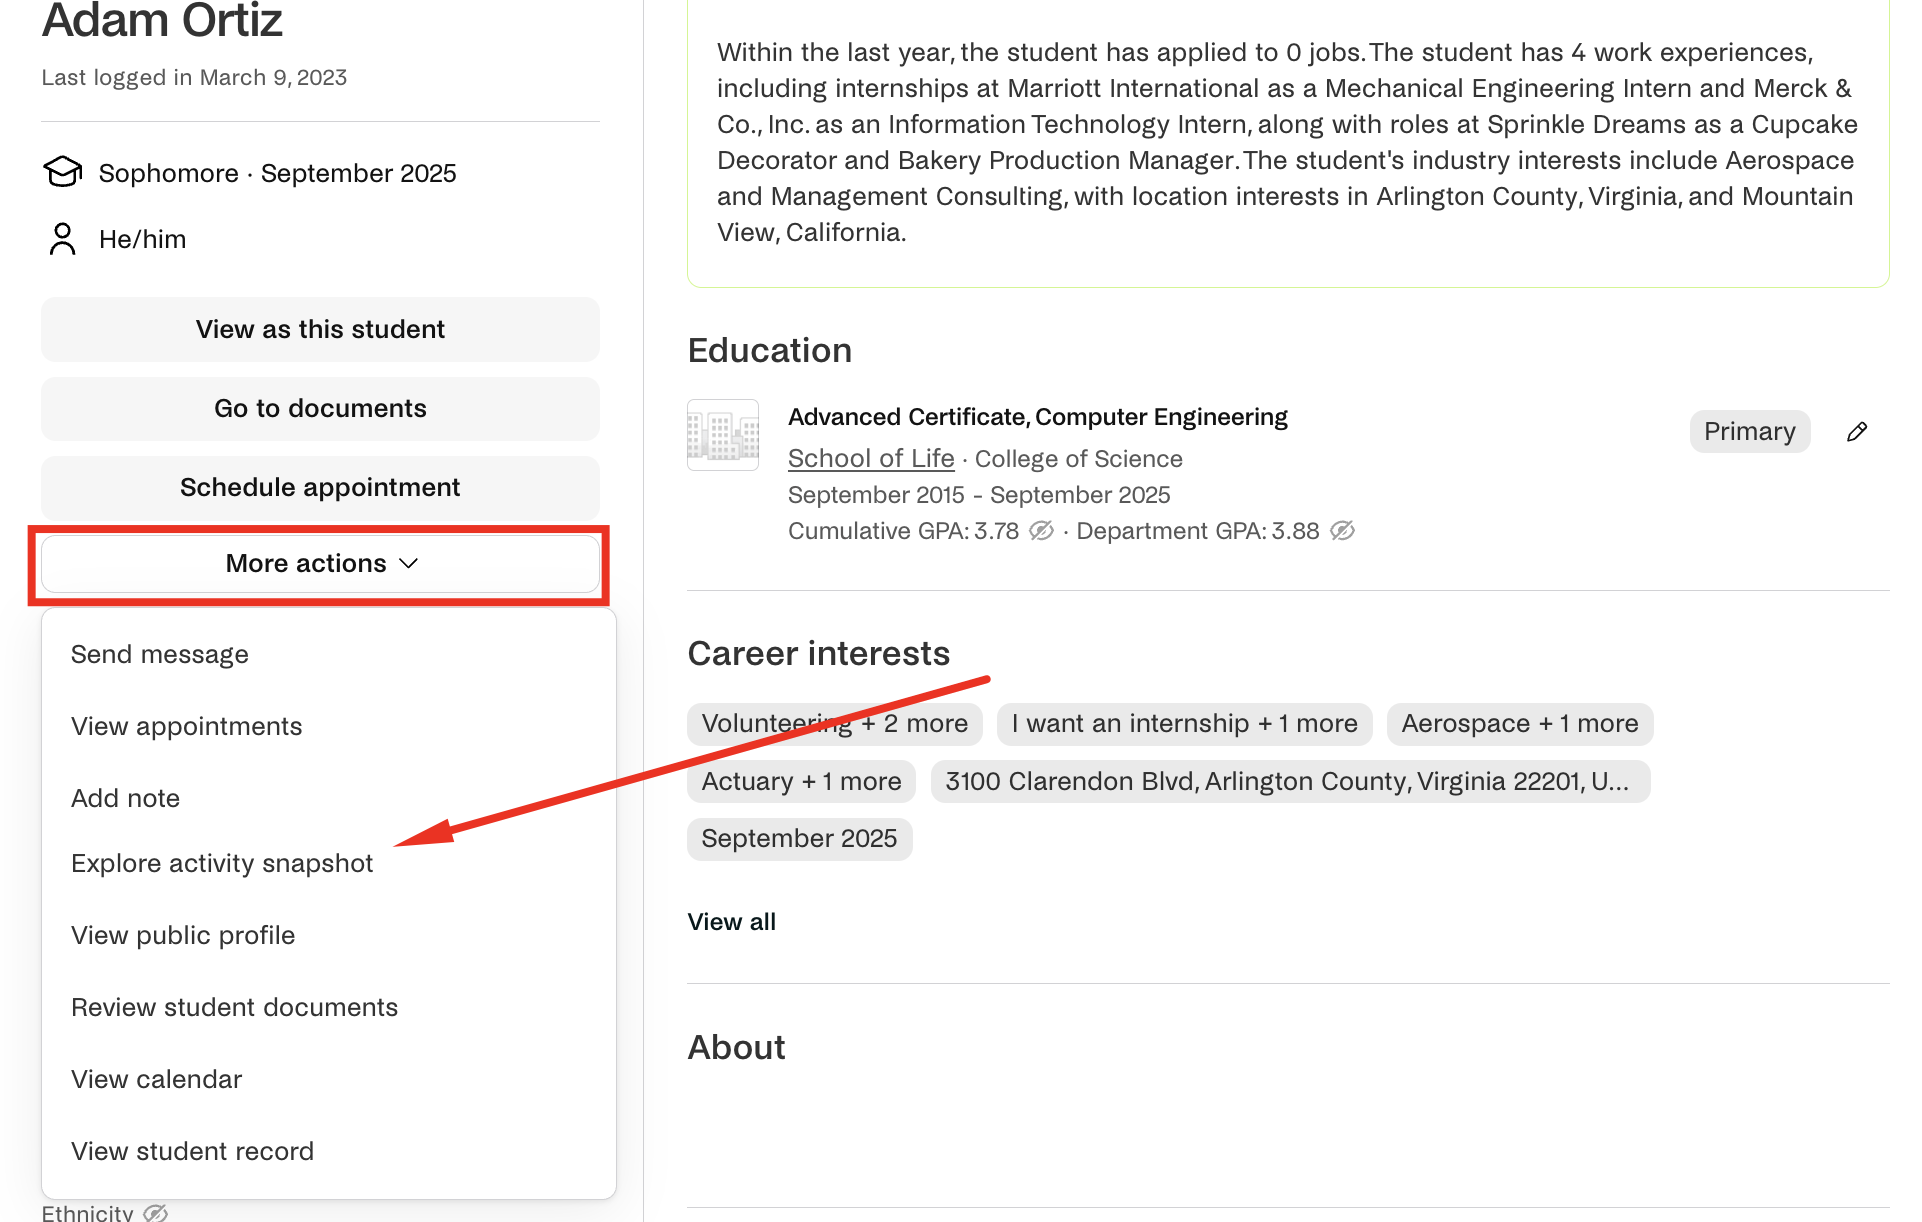
Task: Click the Education section heading
Action: 770,351
